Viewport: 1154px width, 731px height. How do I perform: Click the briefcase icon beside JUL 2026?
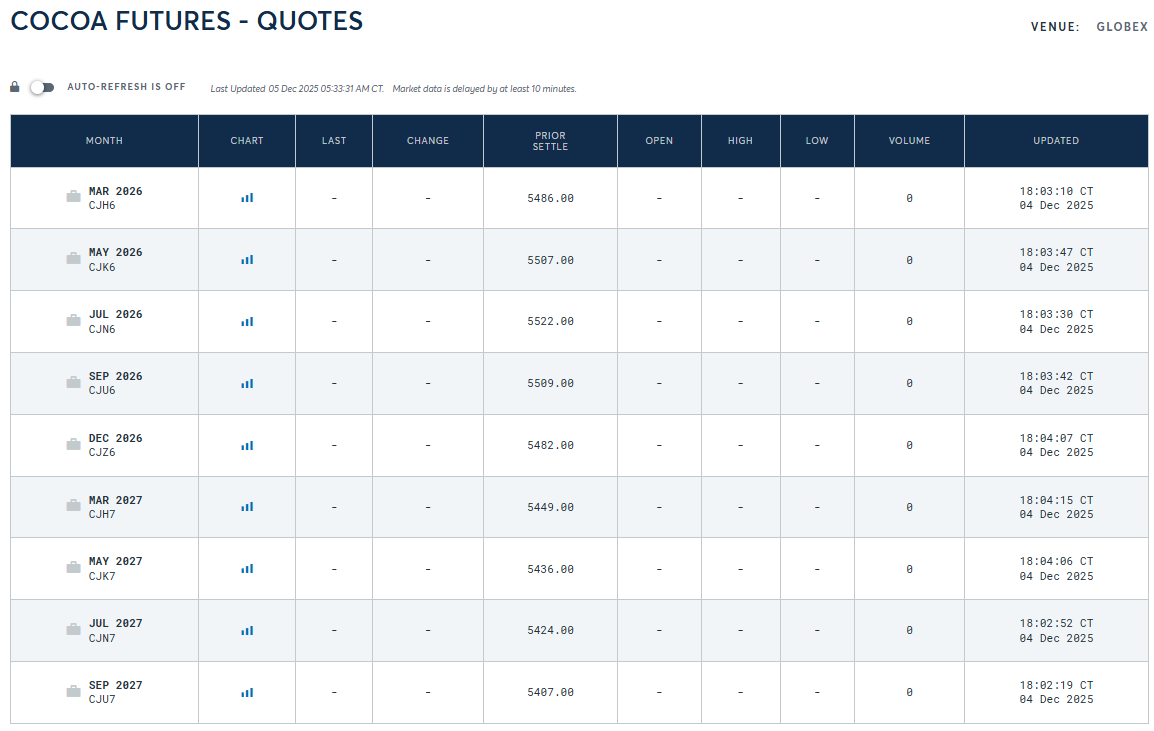[74, 320]
